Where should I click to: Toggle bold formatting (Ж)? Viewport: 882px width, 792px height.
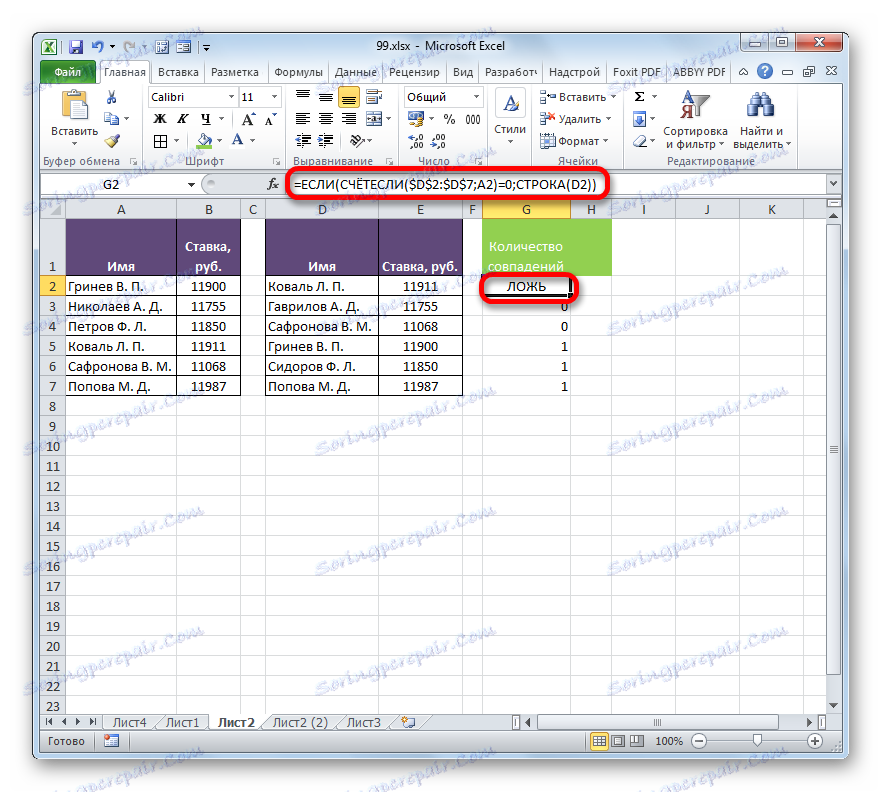pyautogui.click(x=159, y=118)
